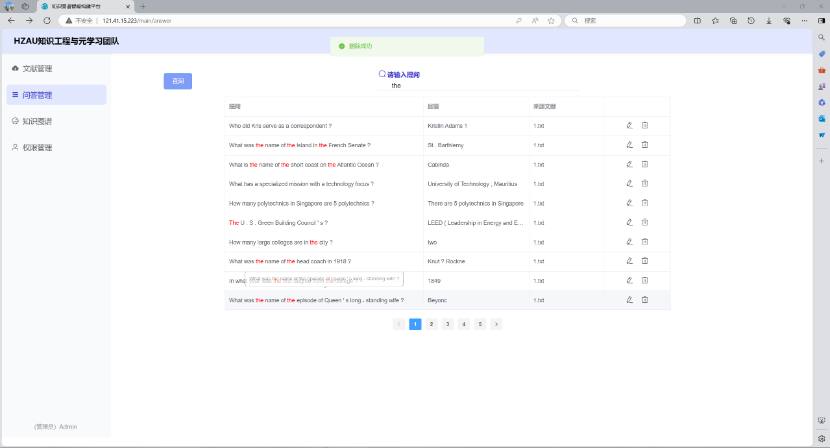Select page 3 in pagination
Viewport: 830px width, 448px height.
pyautogui.click(x=447, y=324)
